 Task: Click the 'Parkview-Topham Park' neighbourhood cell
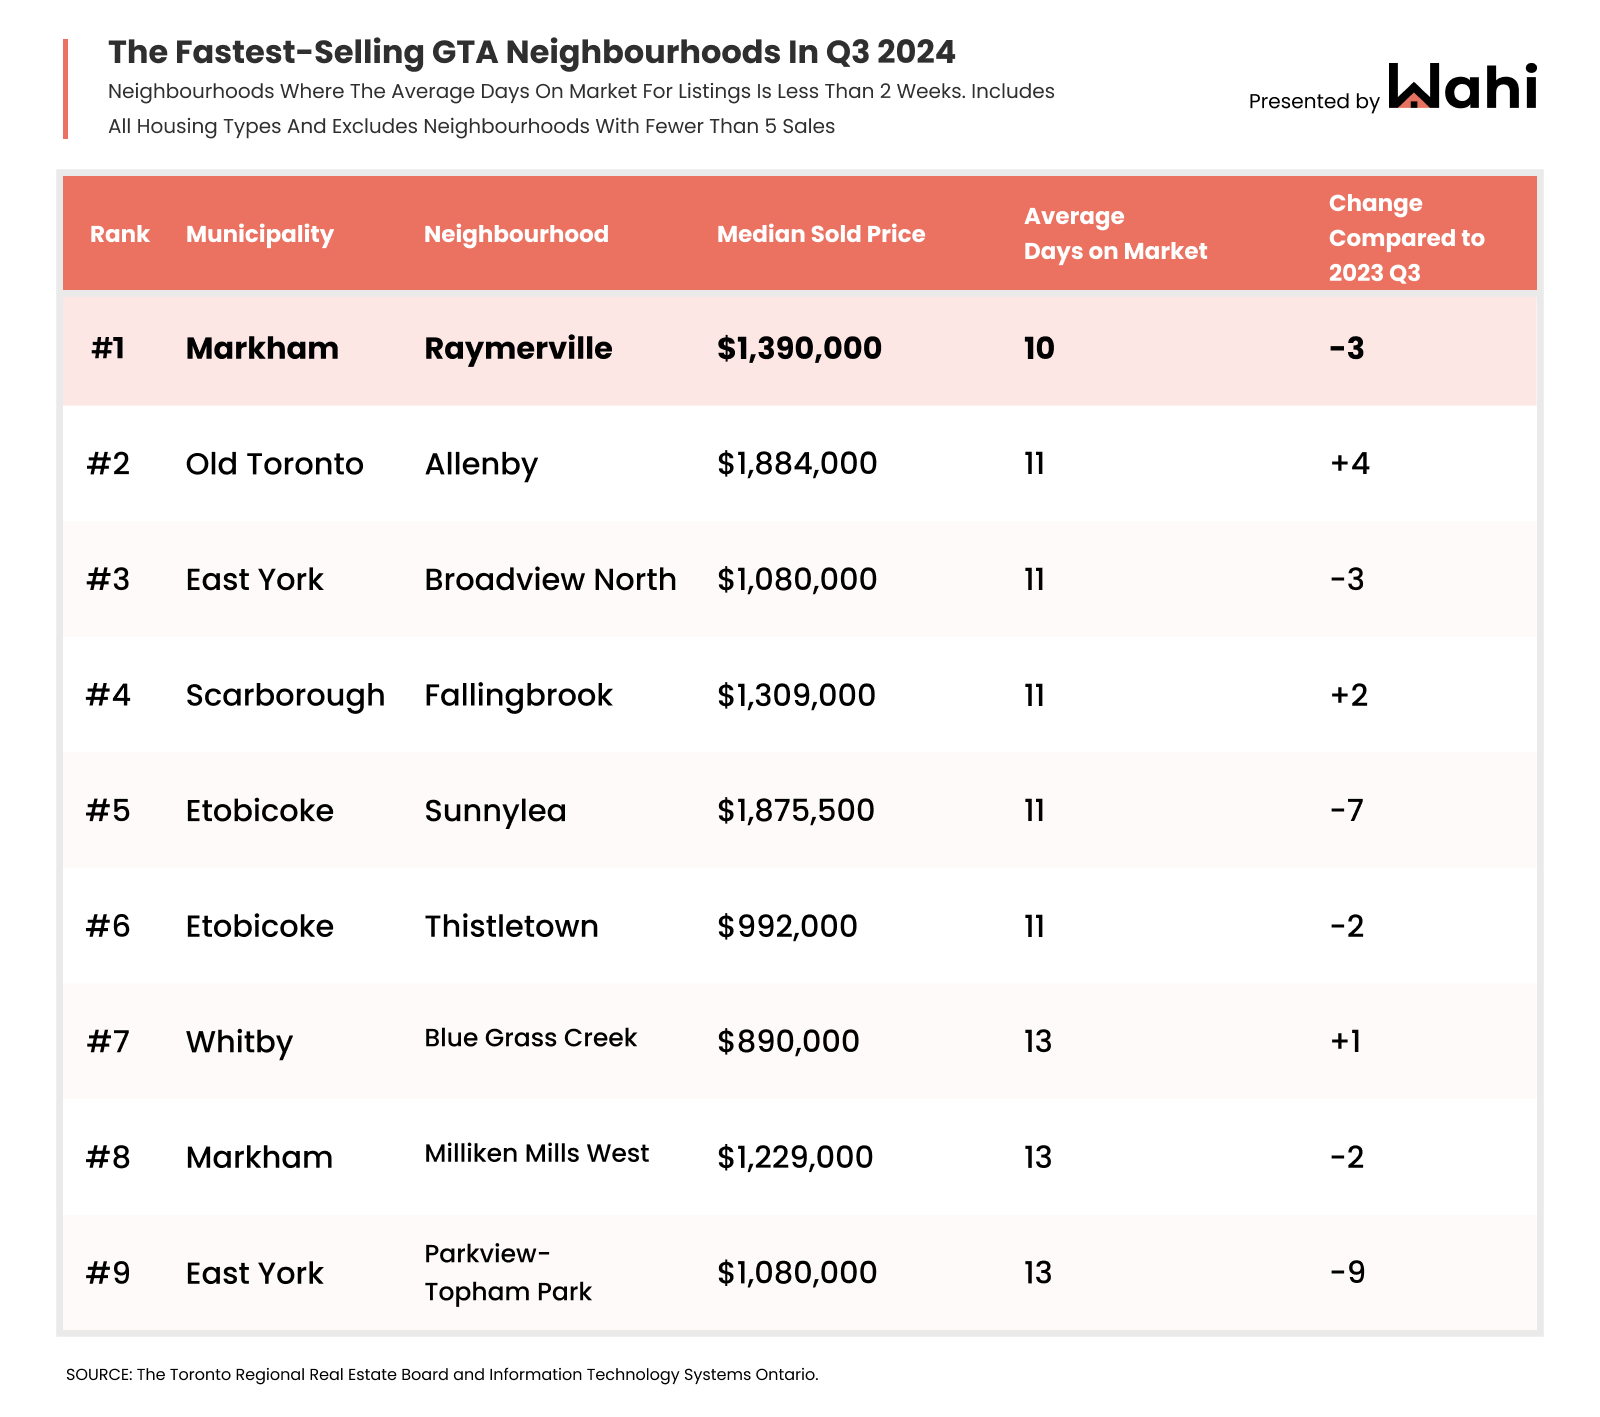coord(508,1272)
